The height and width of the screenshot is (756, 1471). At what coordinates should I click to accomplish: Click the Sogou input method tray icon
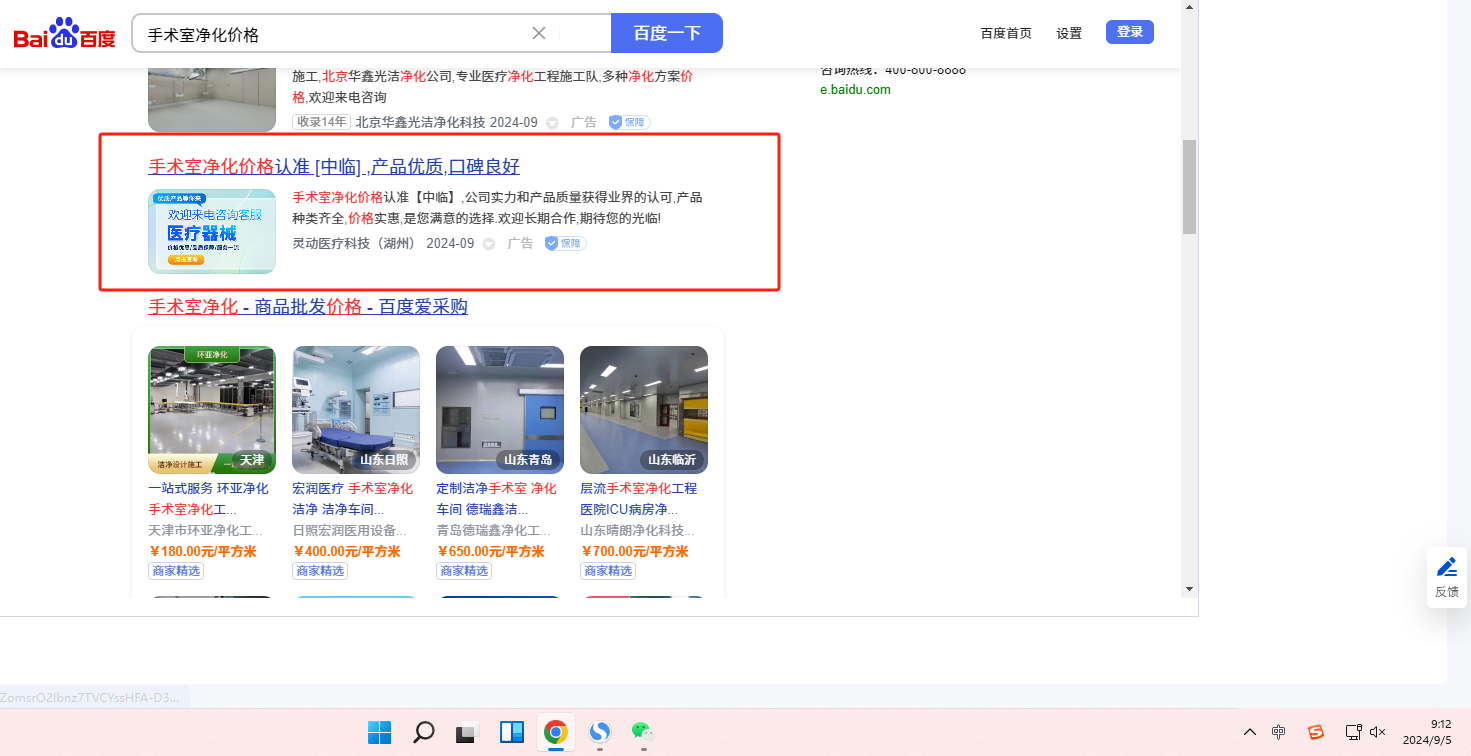(1316, 732)
